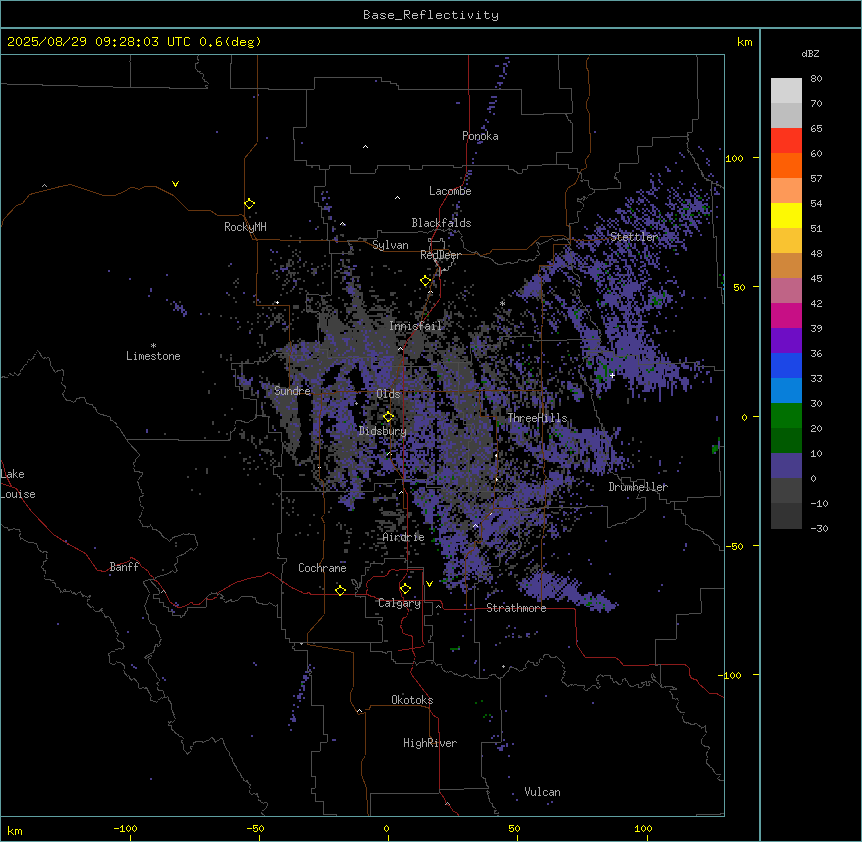Click the km unit label at bottom left
Image resolution: width=862 pixels, height=842 pixels.
click(x=15, y=830)
